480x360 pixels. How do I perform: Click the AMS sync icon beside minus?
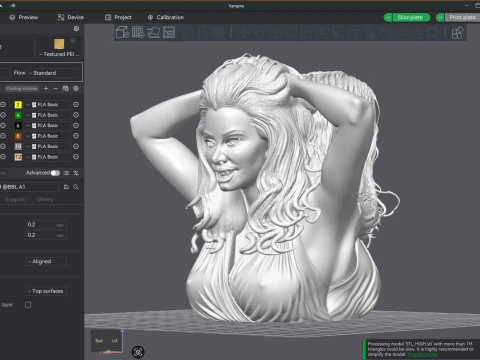pyautogui.click(x=66, y=88)
